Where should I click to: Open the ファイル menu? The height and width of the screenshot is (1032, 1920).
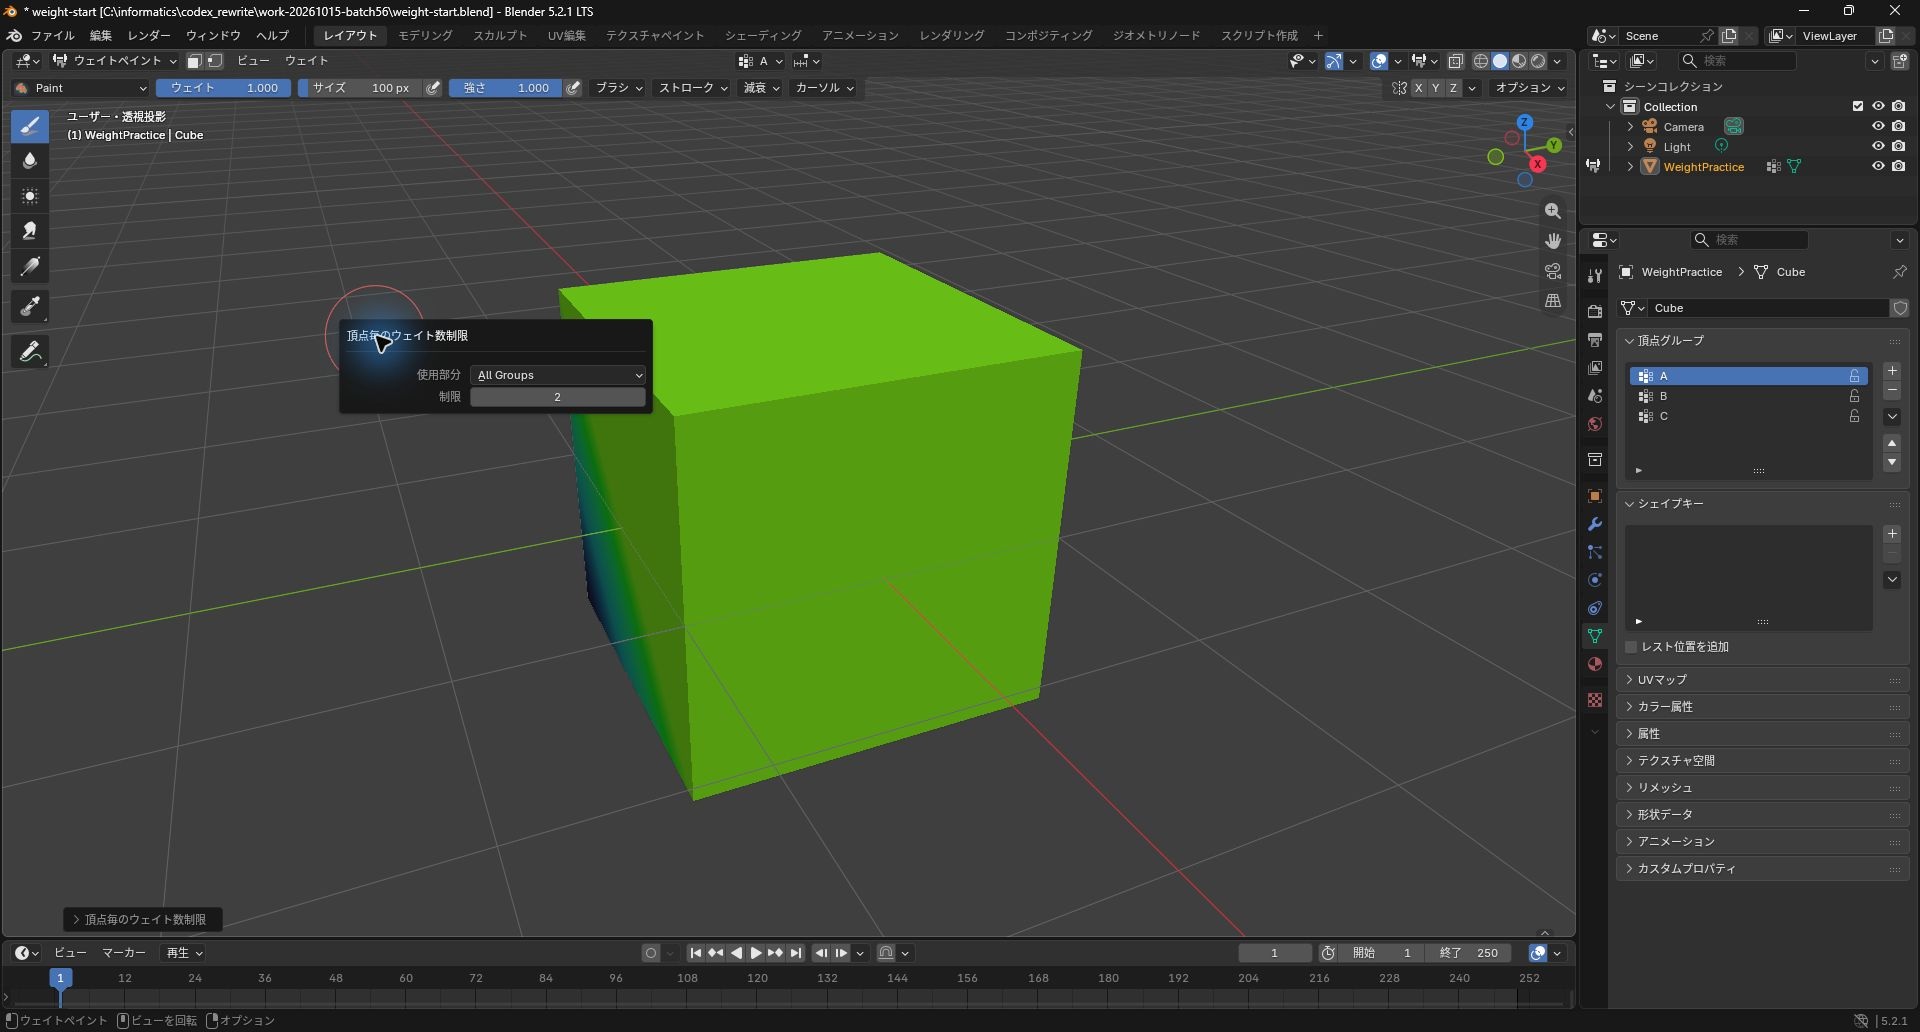coord(52,35)
